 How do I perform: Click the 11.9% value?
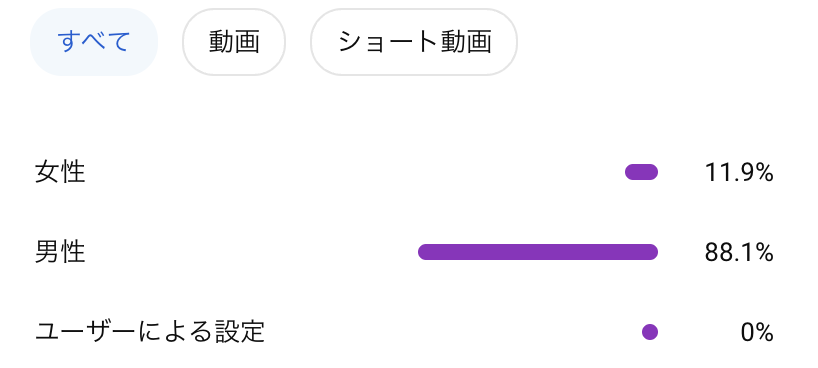pyautogui.click(x=739, y=172)
